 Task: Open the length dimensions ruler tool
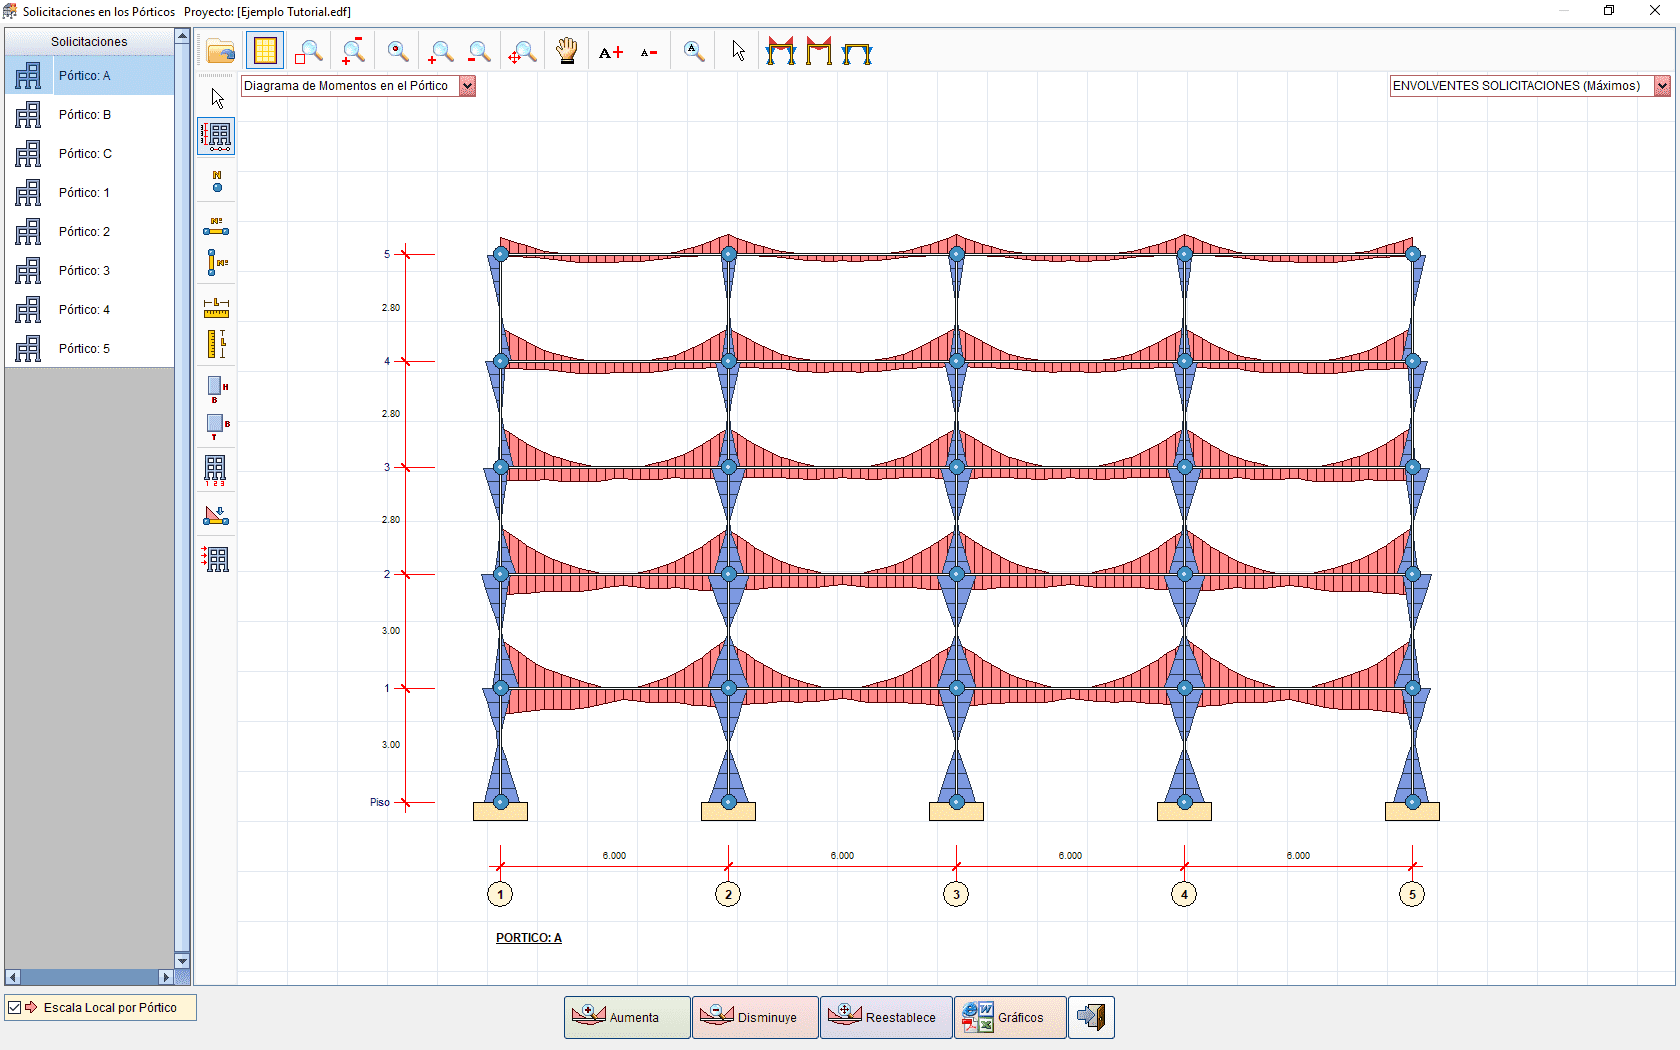(216, 307)
